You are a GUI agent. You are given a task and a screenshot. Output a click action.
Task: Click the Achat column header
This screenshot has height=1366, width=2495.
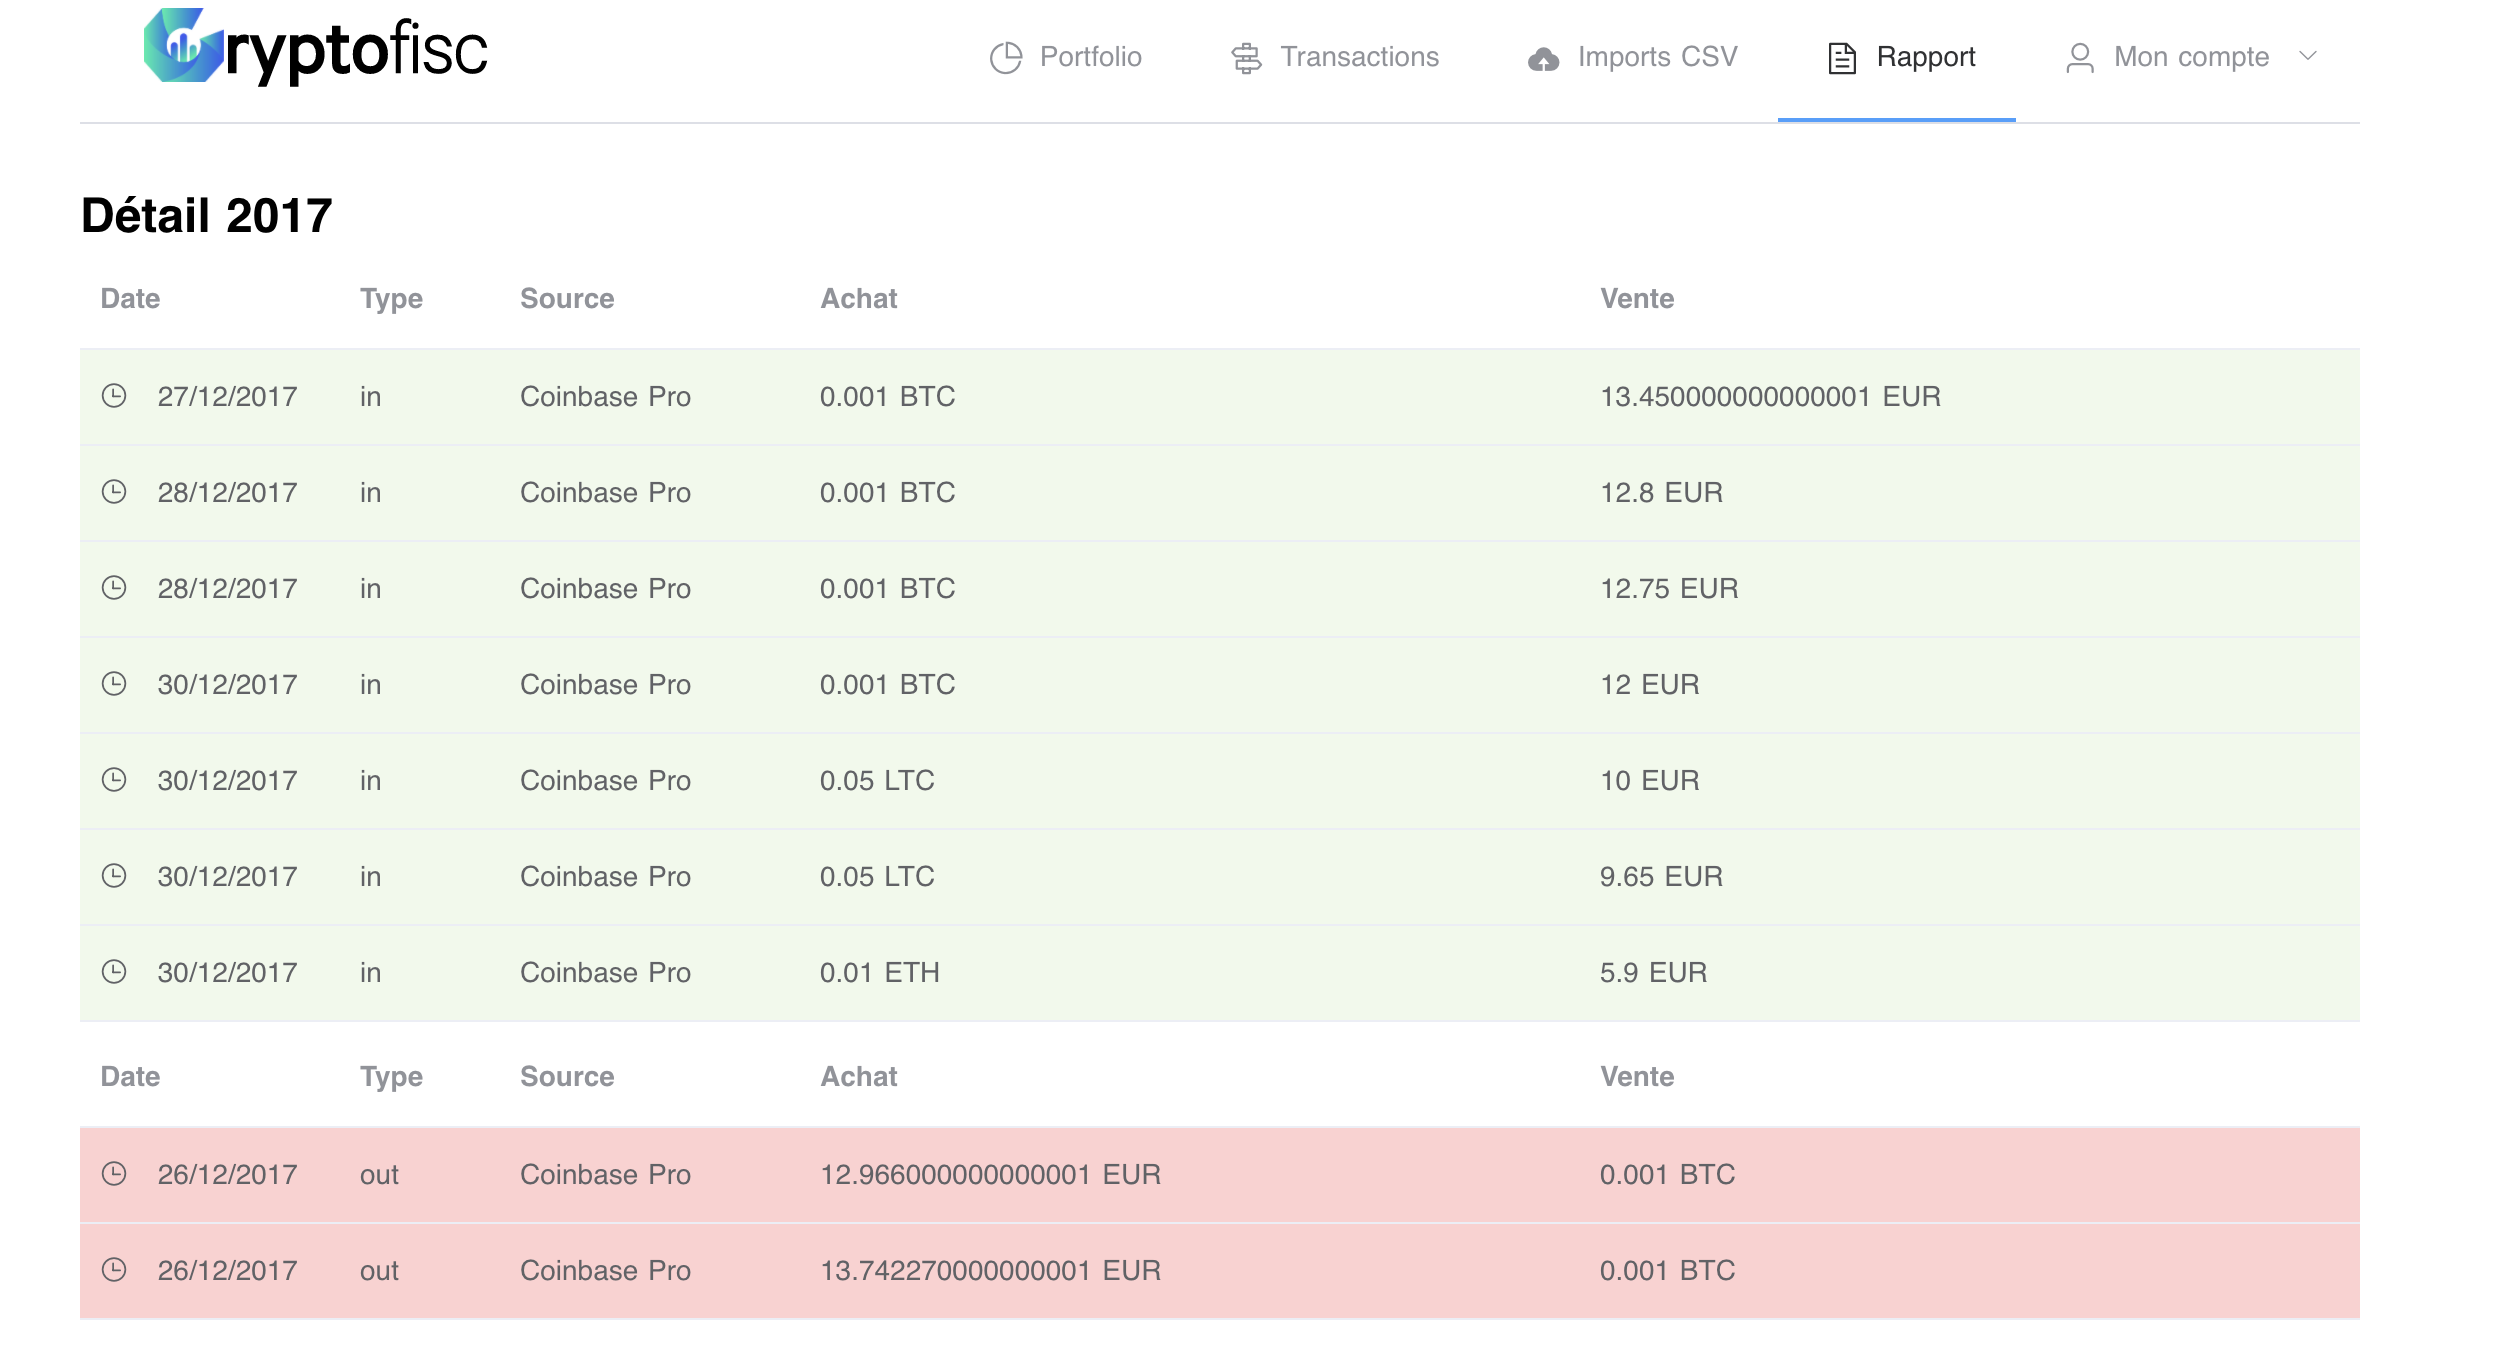coord(858,297)
